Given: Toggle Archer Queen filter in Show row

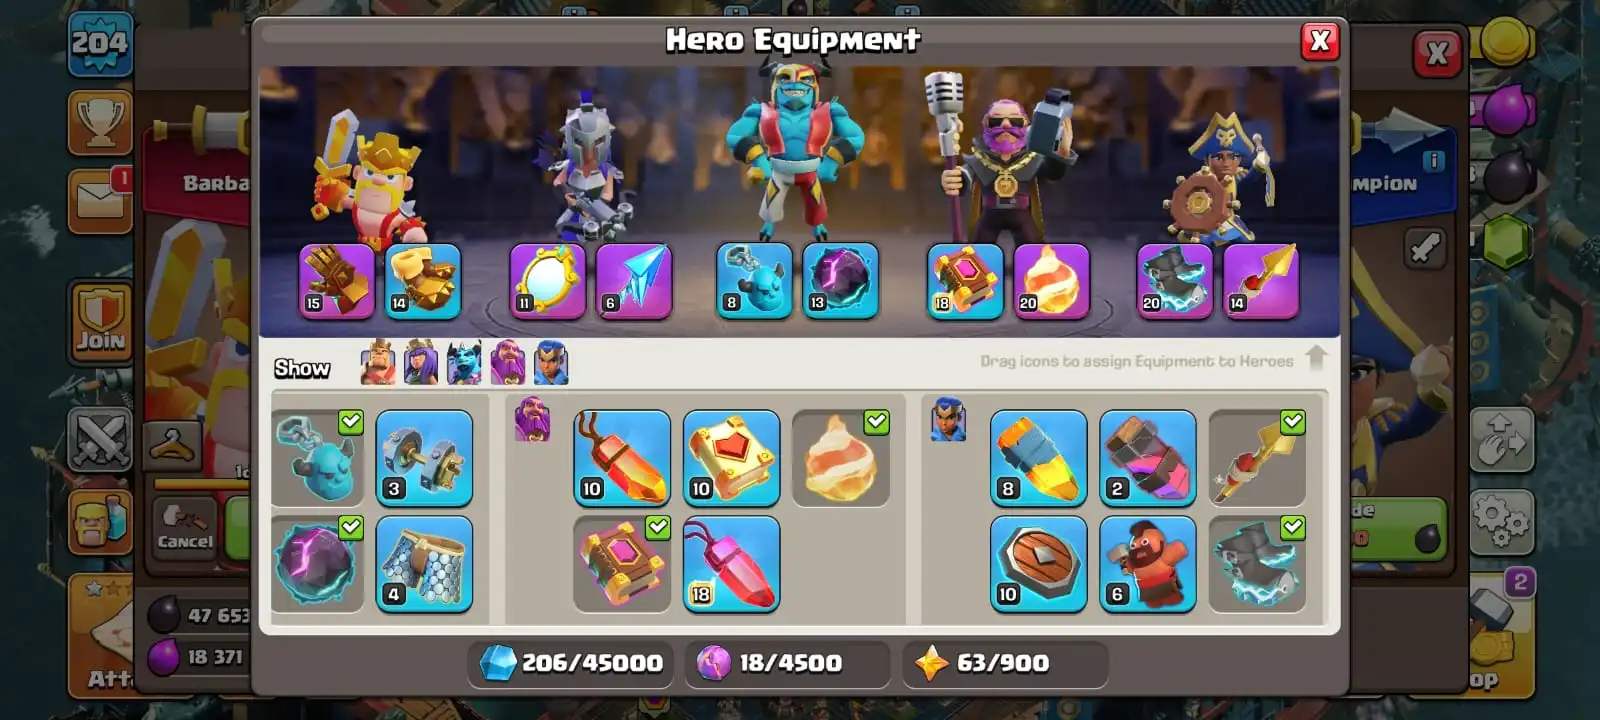Looking at the screenshot, I should (x=421, y=362).
